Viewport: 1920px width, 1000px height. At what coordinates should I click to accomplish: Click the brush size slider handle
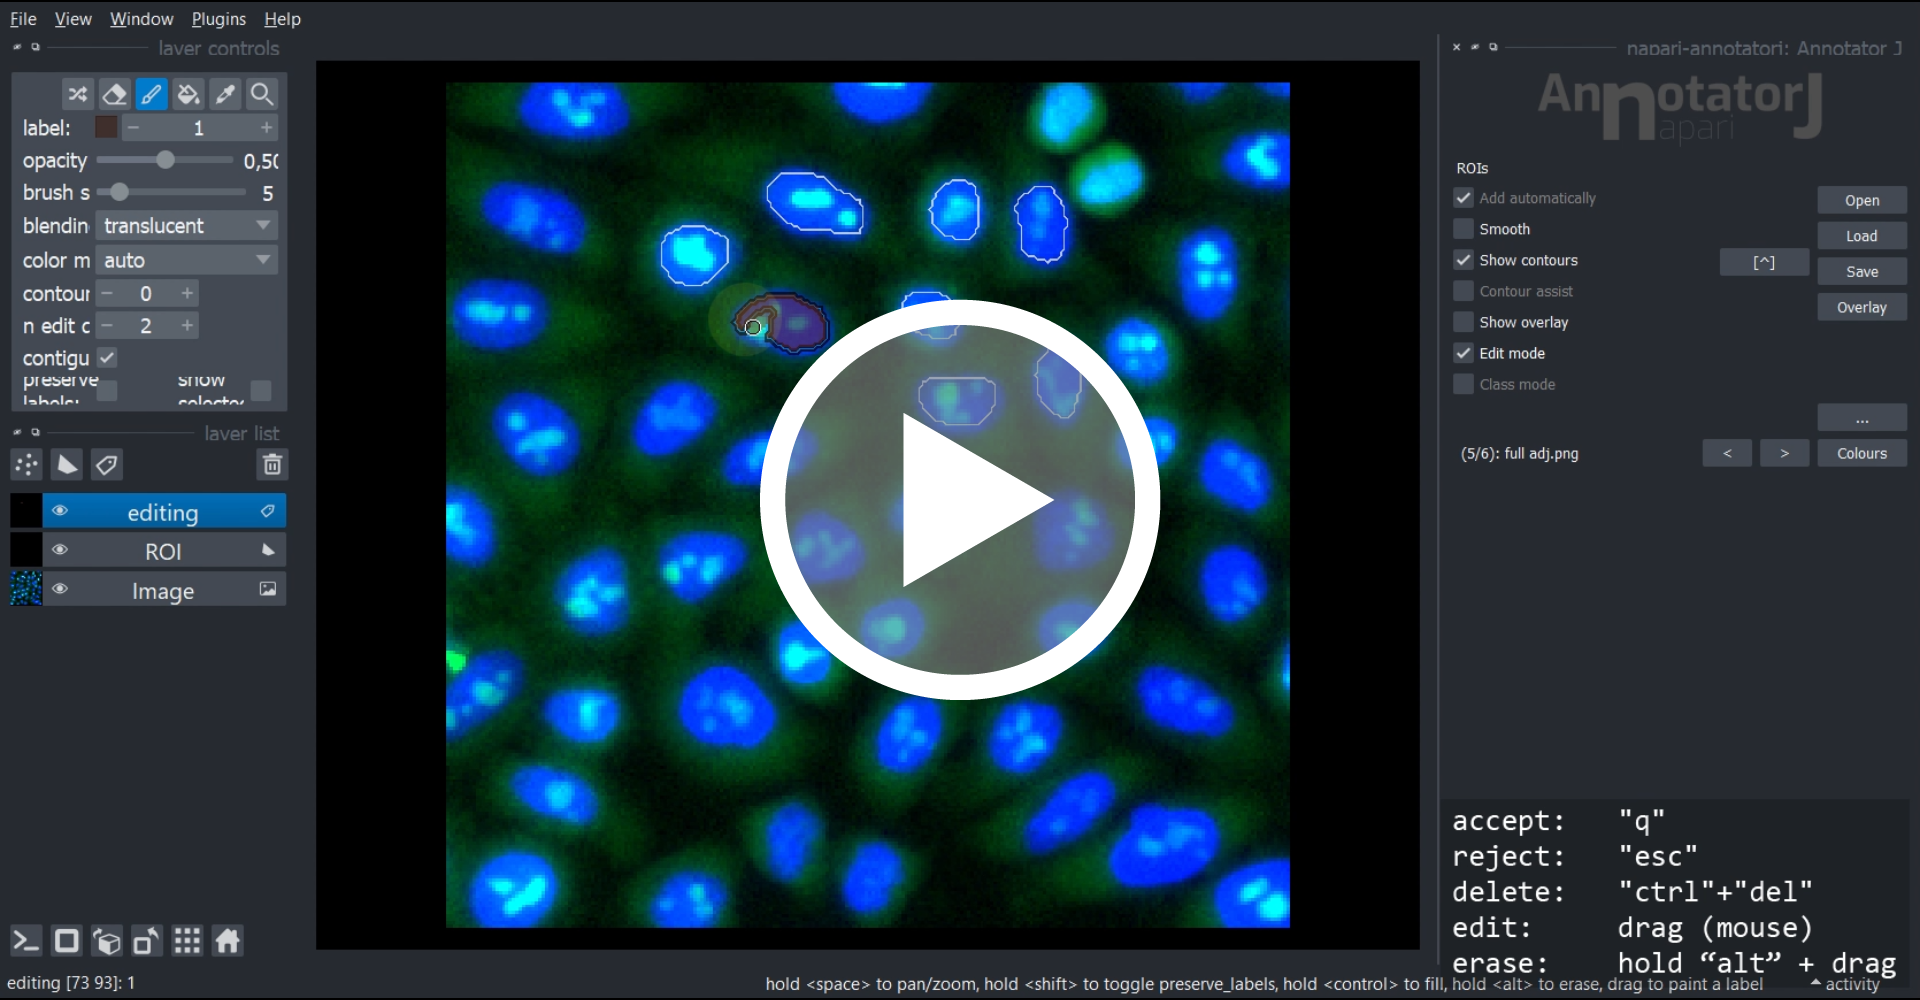[120, 192]
